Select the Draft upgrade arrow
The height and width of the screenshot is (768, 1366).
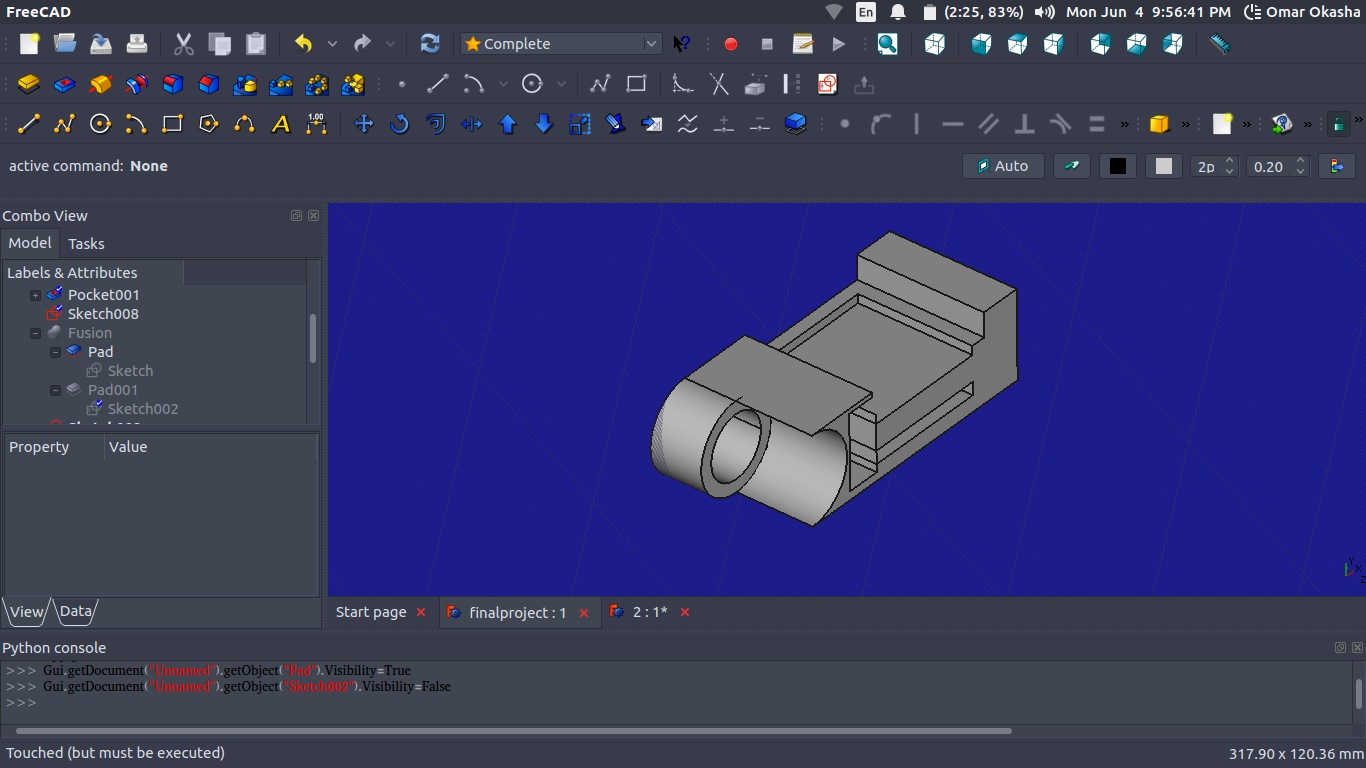tap(508, 124)
